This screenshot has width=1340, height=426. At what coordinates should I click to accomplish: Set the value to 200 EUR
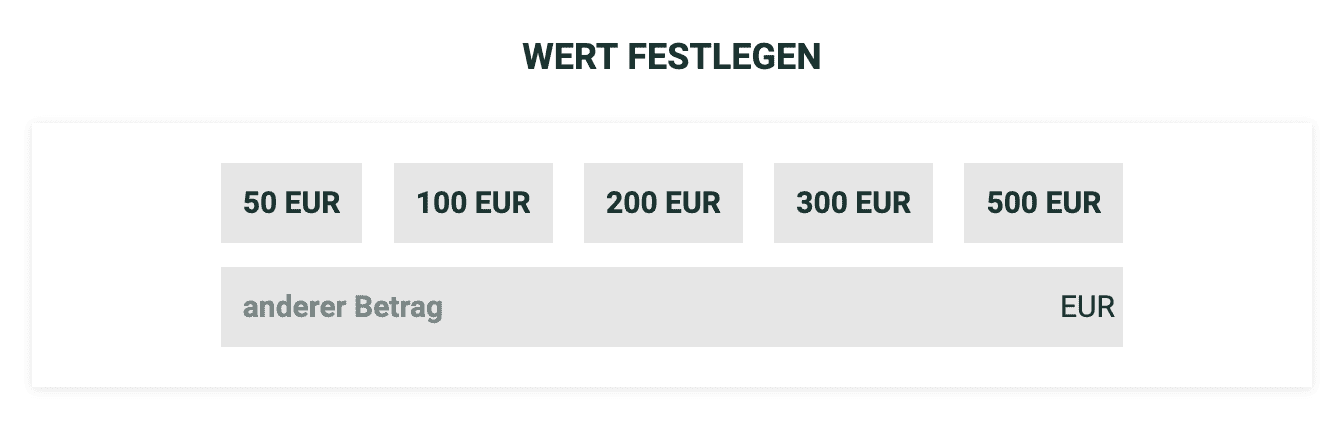tap(663, 203)
